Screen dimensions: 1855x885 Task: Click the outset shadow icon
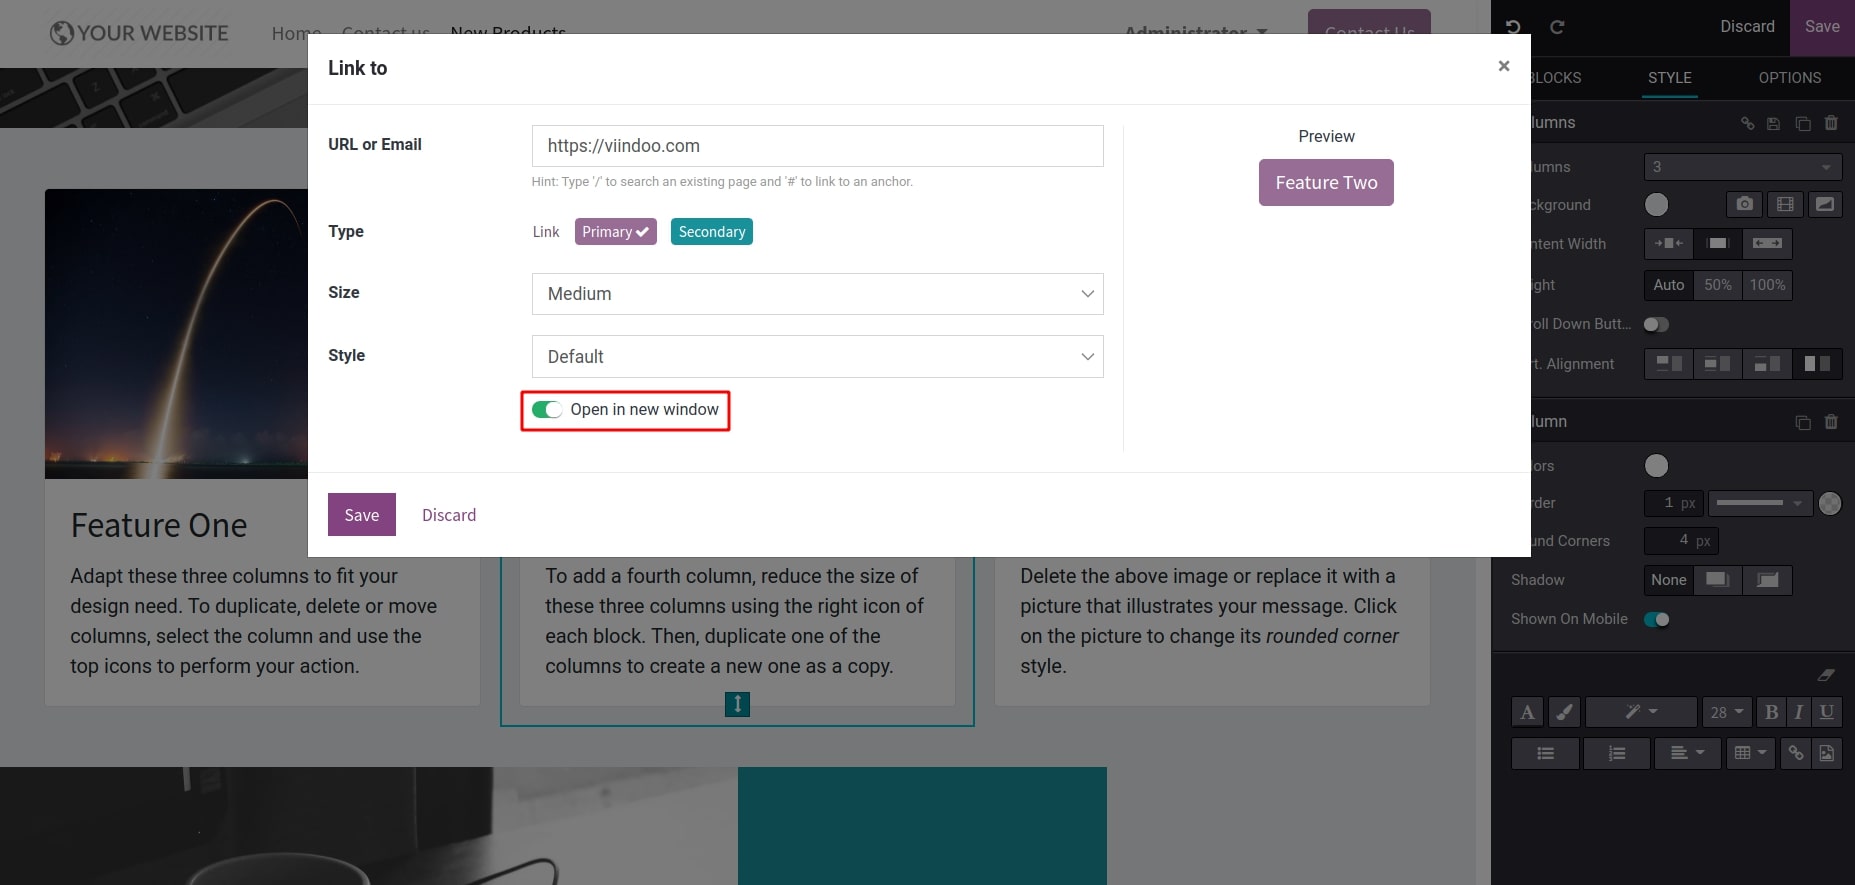point(1717,580)
